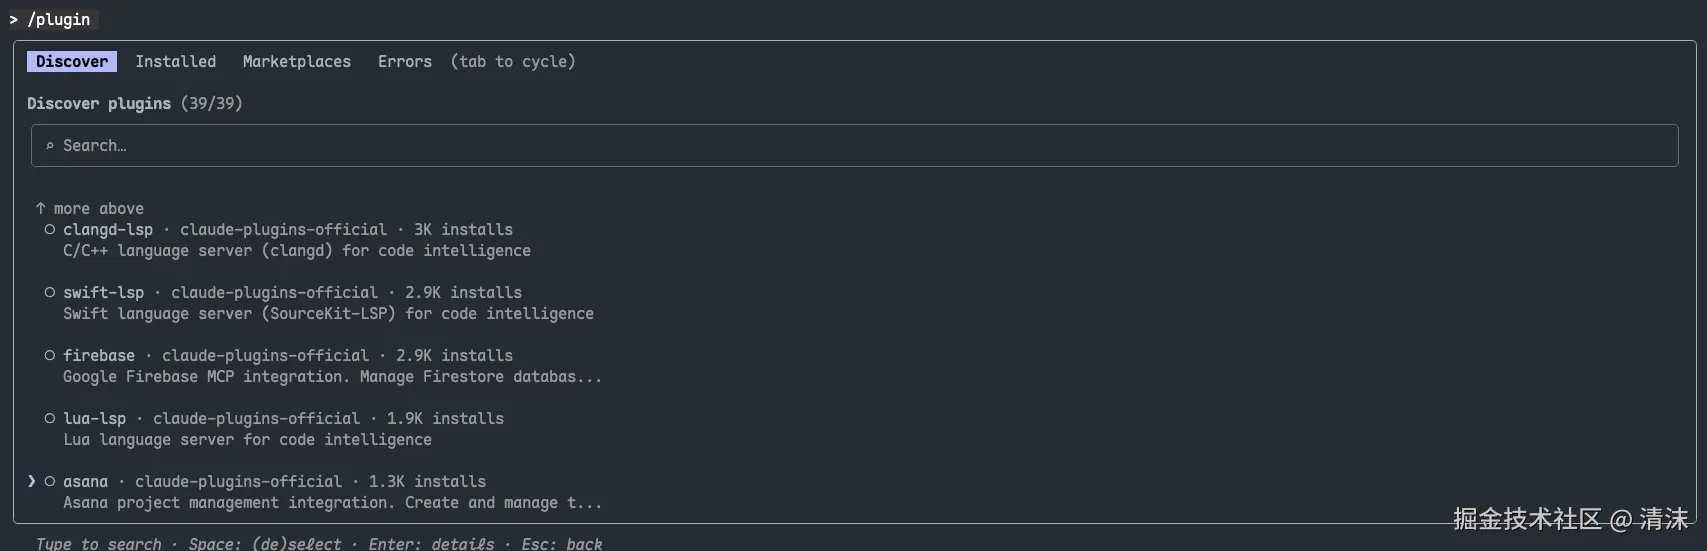The width and height of the screenshot is (1707, 551).
Task: Click the search magnifier icon
Action: click(49, 146)
